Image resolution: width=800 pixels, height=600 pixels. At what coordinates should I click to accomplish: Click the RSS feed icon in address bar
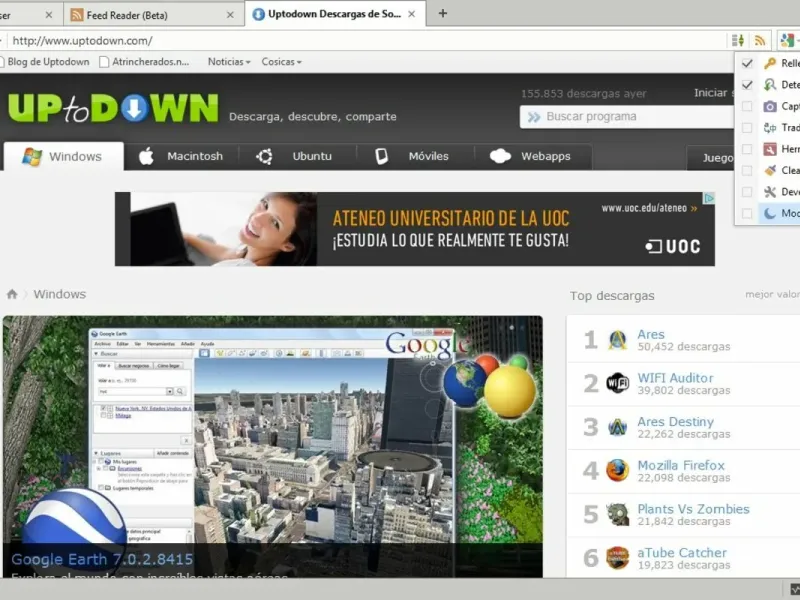click(760, 40)
